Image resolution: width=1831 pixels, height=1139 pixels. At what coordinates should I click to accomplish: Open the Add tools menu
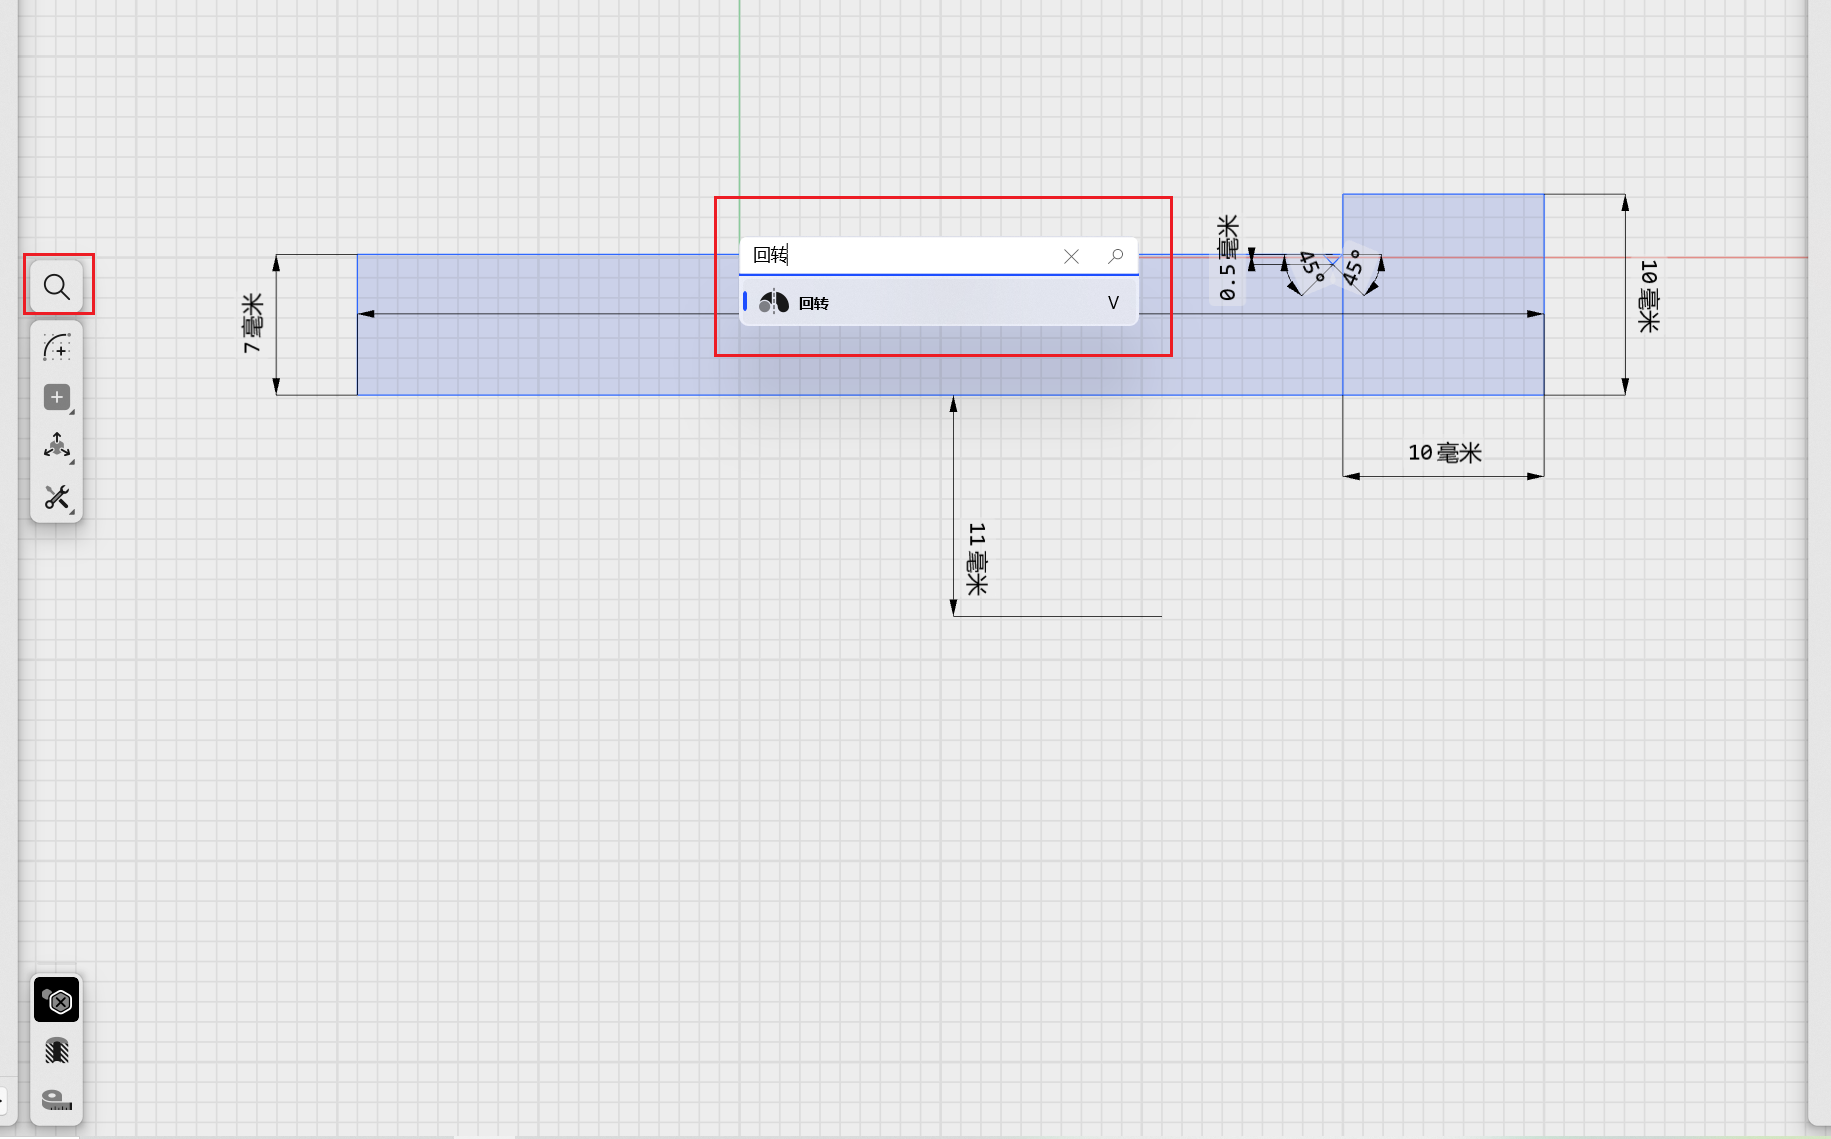[57, 398]
